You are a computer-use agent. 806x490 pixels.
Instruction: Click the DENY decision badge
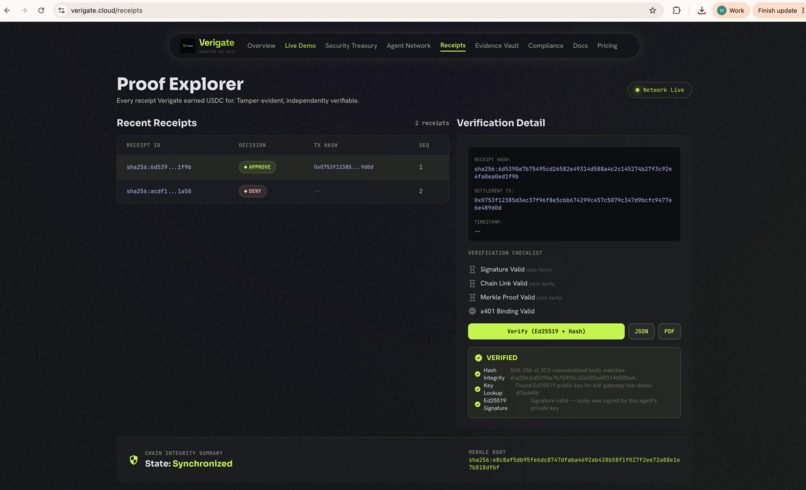[x=252, y=191]
